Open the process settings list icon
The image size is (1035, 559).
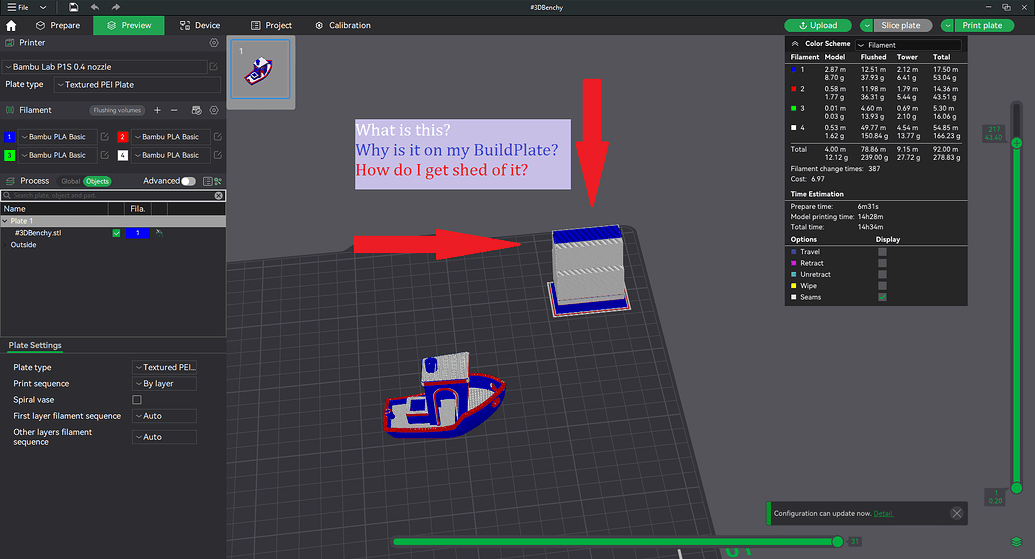point(207,181)
